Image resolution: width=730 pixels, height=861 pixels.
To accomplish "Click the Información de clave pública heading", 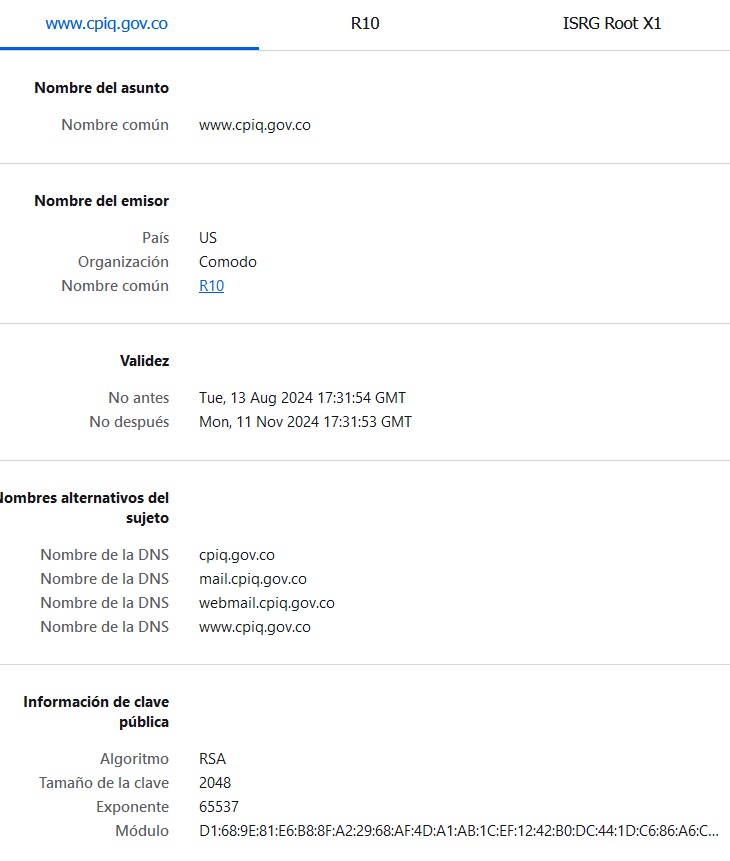I will [96, 712].
